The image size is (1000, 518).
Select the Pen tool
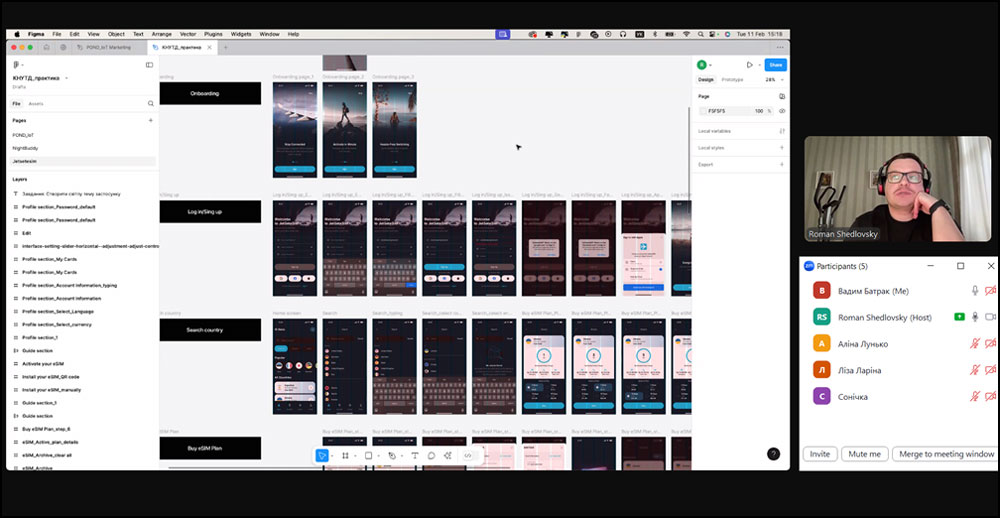click(391, 455)
